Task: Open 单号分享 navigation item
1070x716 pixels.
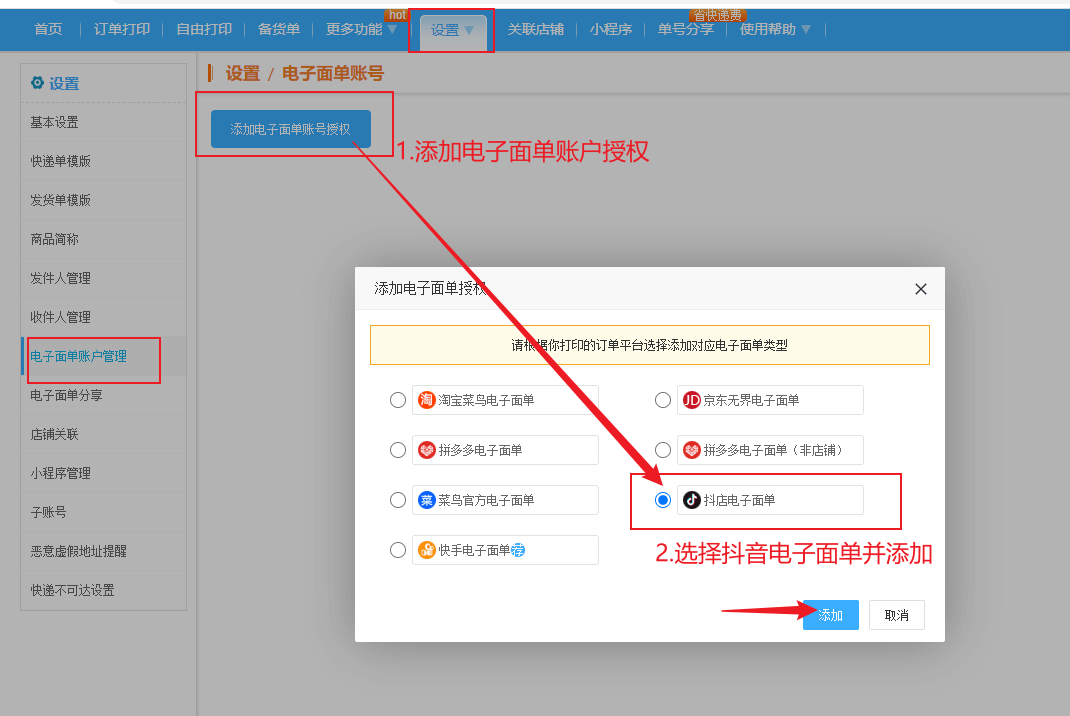Action: click(686, 29)
